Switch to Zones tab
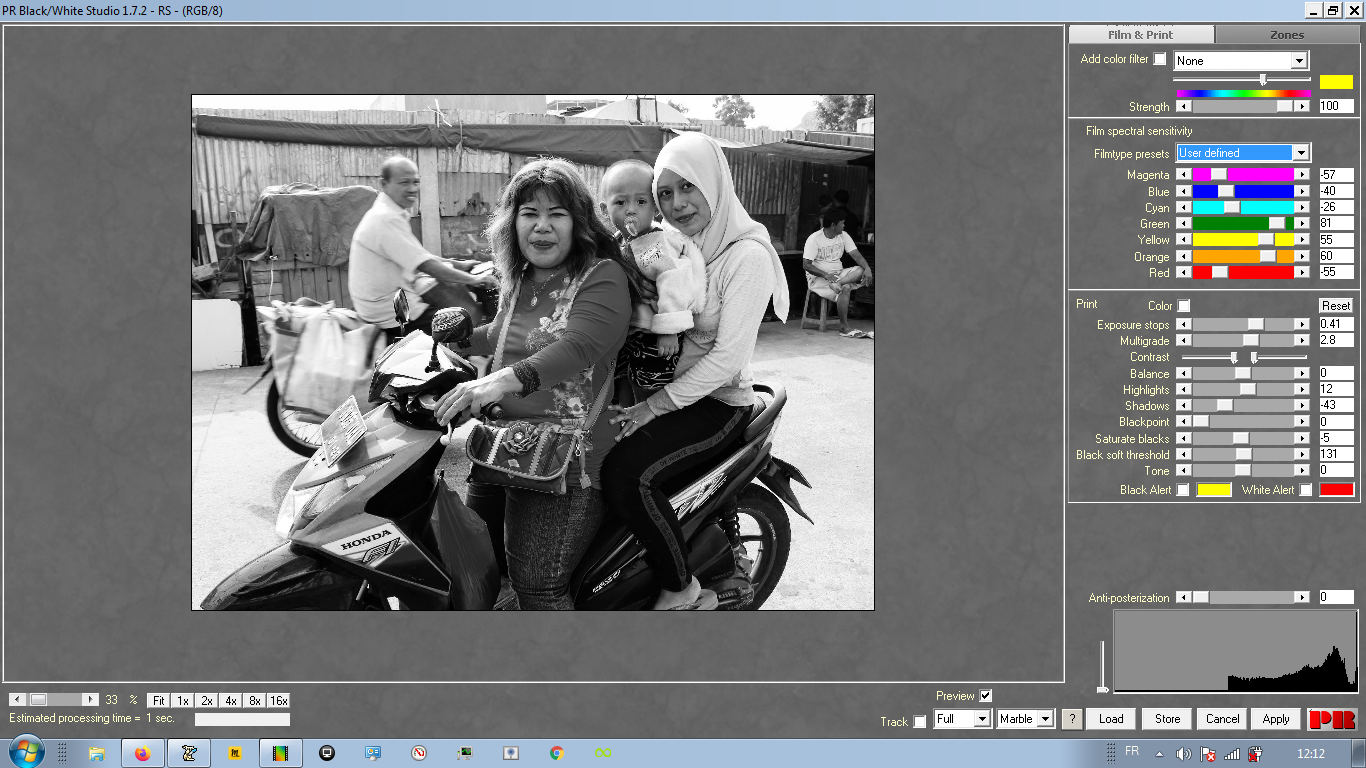This screenshot has width=1366, height=768. (x=1287, y=35)
